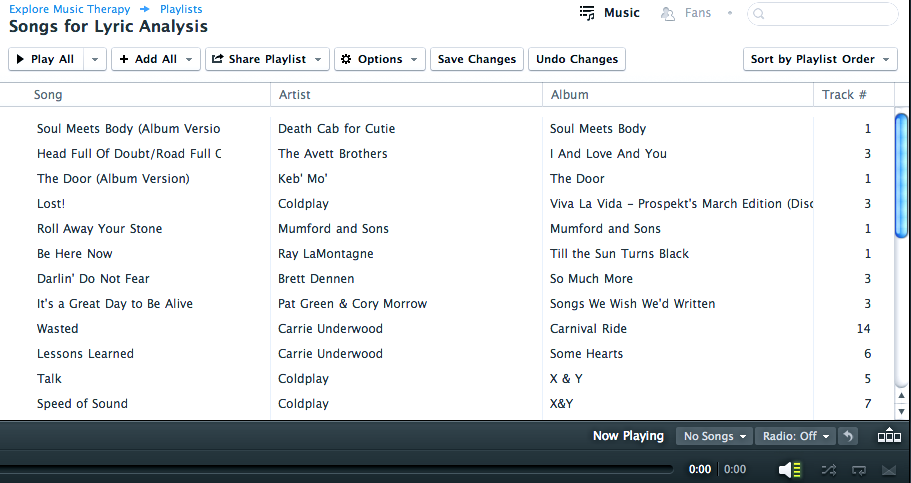Viewport: 911px width, 483px height.
Task: Click the playback progress bar
Action: 337,469
